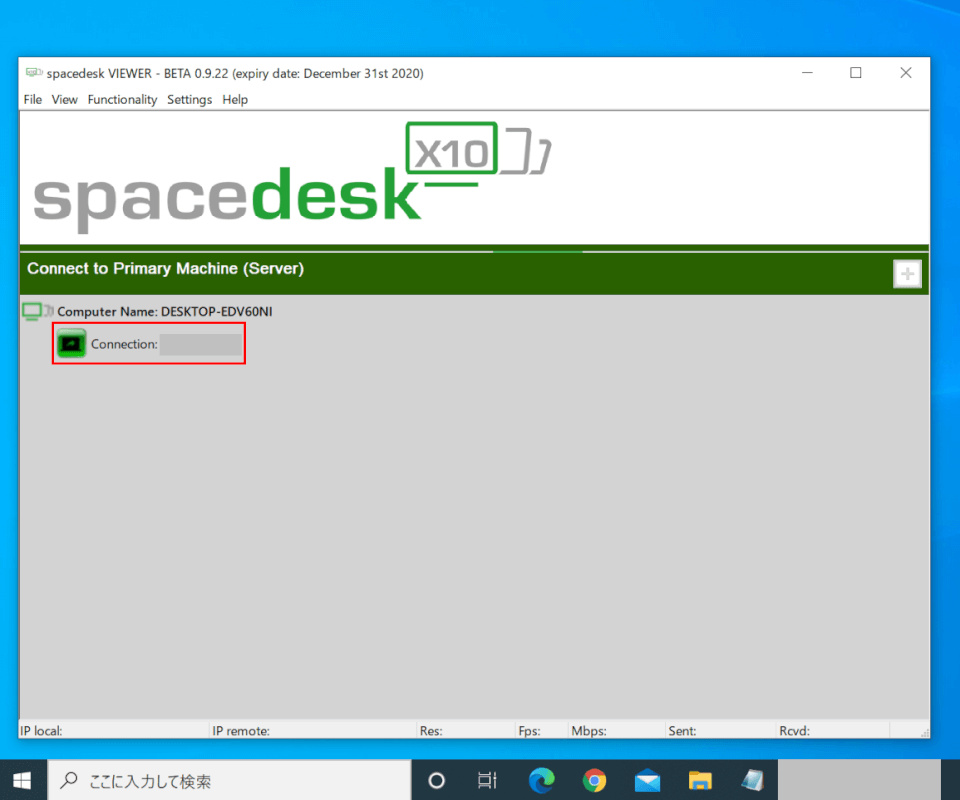960x800 pixels.
Task: Click the search magnifier icon in taskbar
Action: click(x=69, y=780)
